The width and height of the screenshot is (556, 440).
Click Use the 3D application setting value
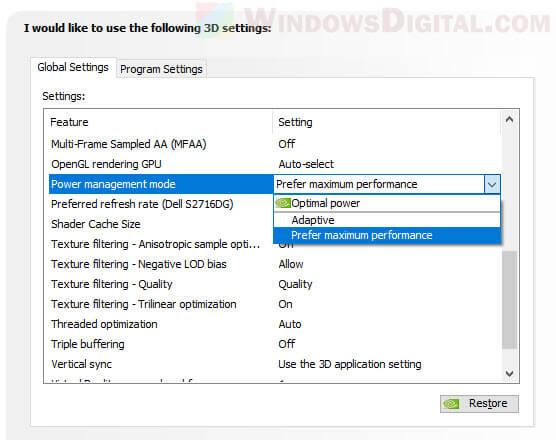tap(350, 364)
